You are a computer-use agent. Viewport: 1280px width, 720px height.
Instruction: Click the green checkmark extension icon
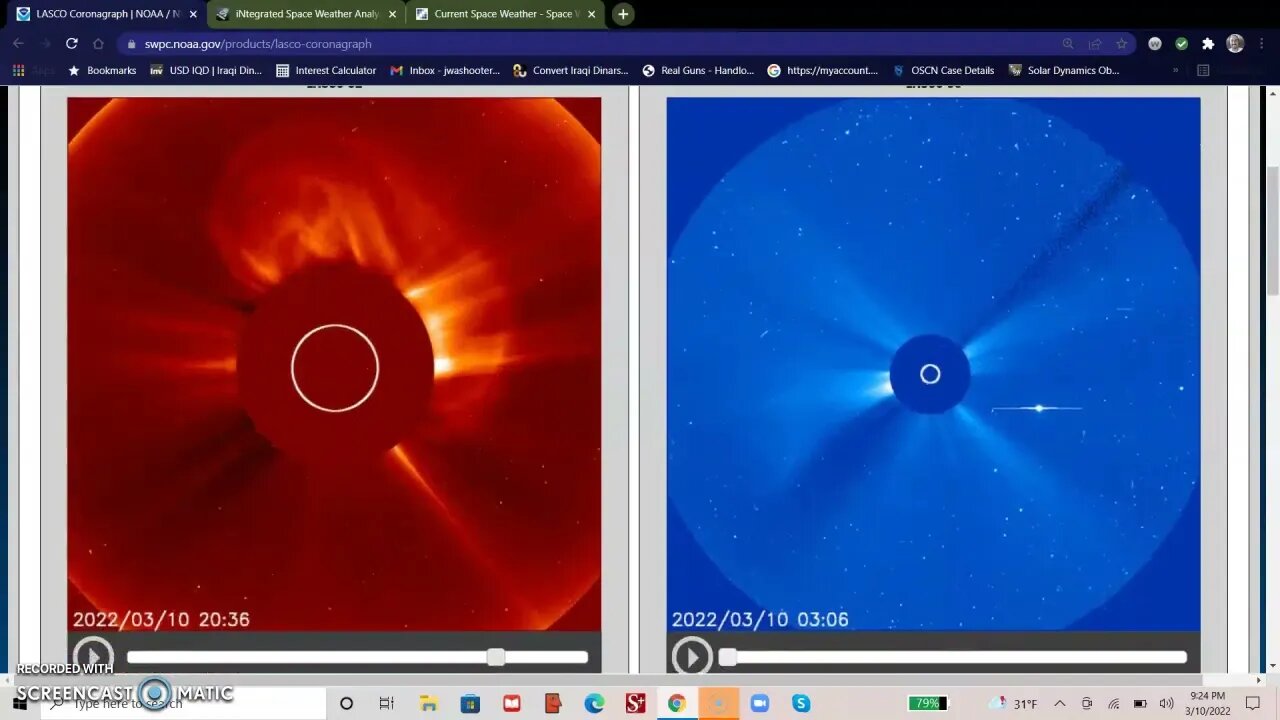[x=1182, y=44]
